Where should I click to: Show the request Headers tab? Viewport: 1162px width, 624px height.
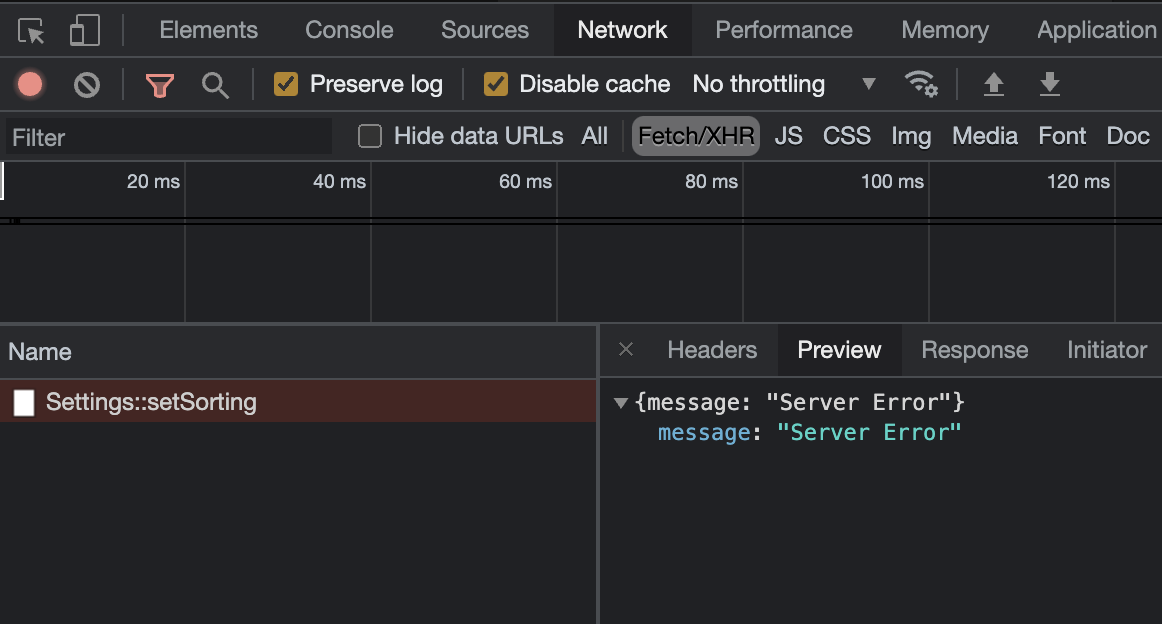tap(712, 350)
